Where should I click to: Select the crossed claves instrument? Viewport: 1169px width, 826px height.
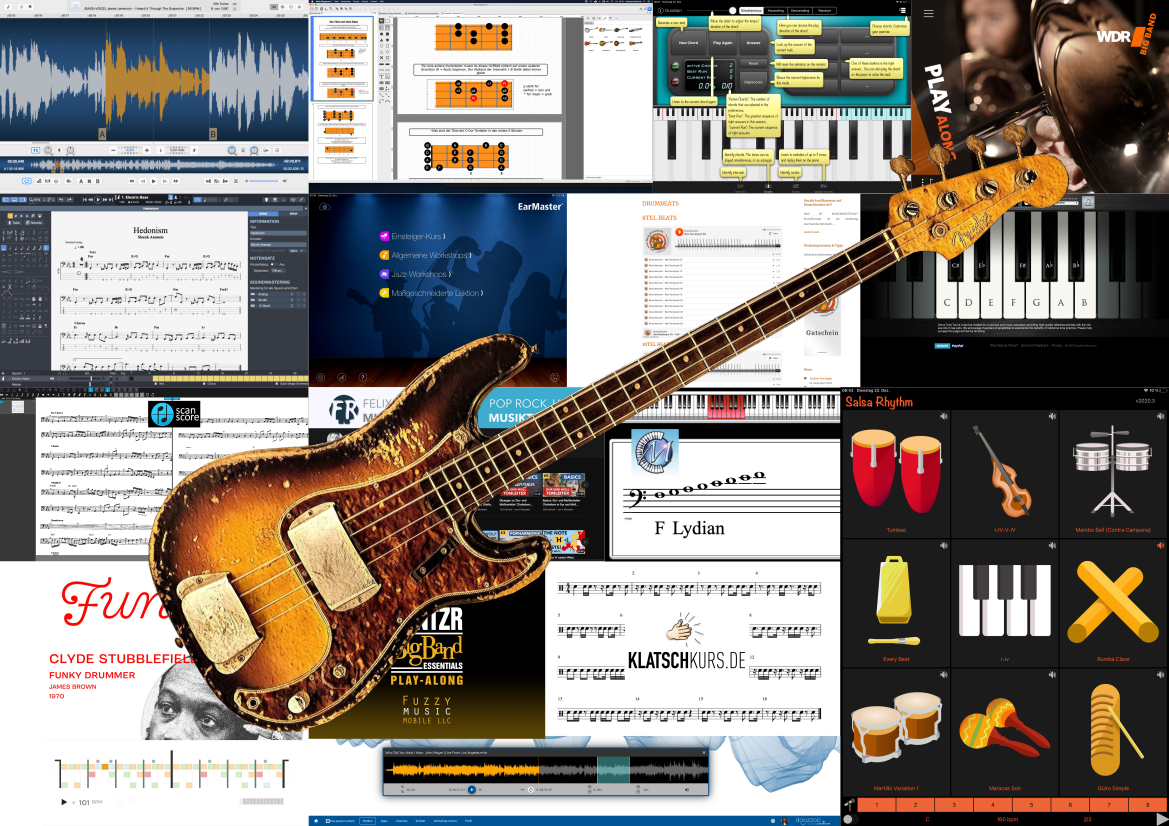1114,601
